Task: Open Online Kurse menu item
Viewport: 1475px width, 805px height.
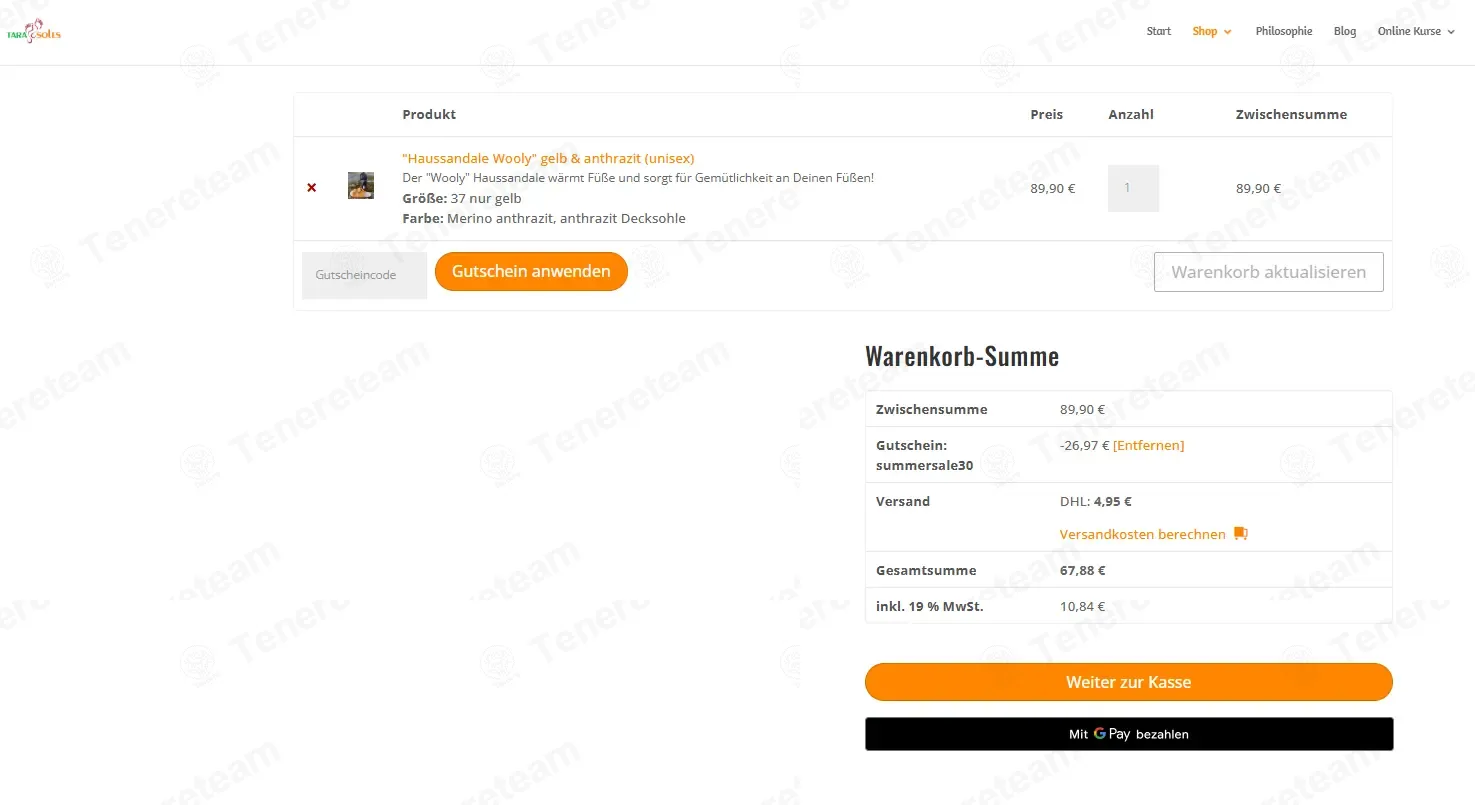Action: tap(1409, 31)
